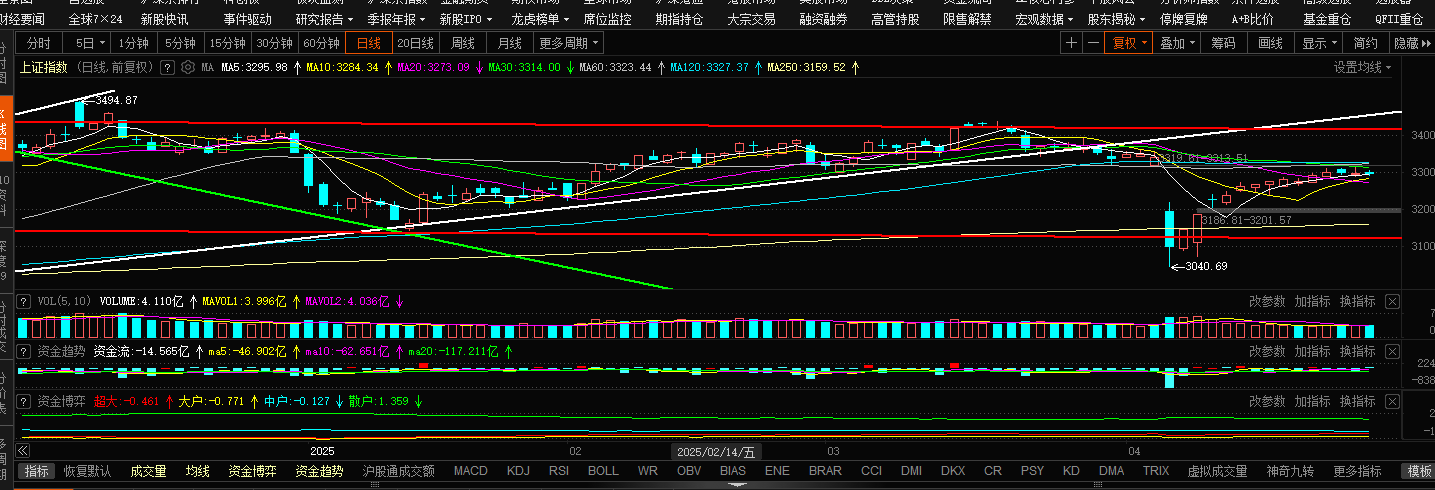
Task: Click 简约 simple mode button
Action: click(1366, 43)
